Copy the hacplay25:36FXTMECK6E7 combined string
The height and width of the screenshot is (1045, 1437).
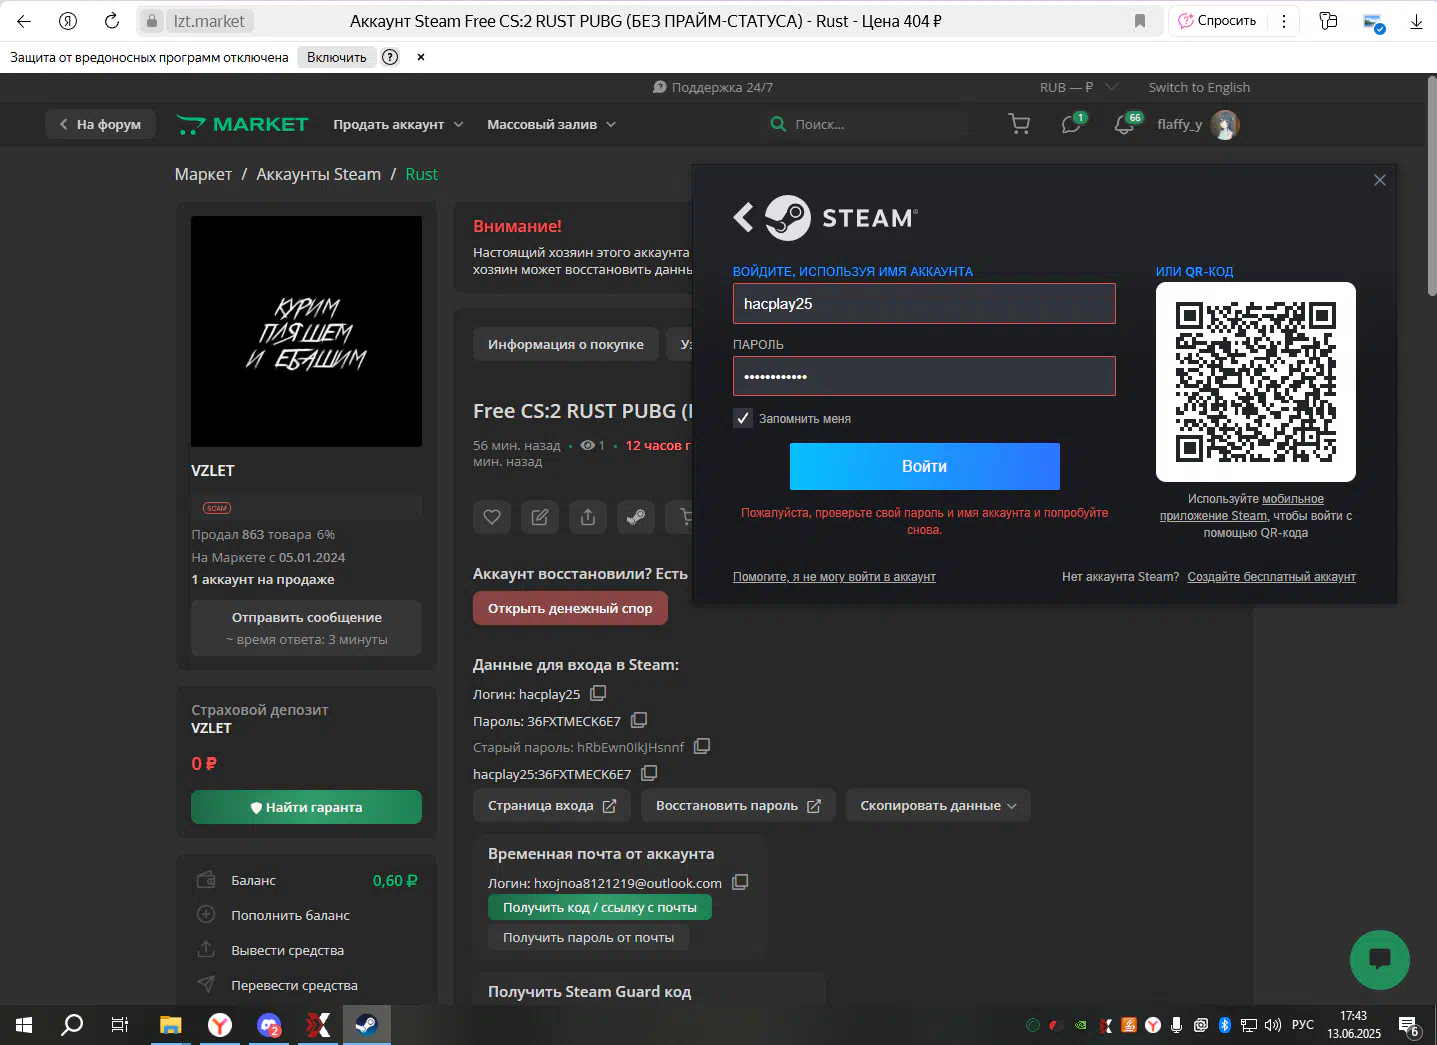pos(649,773)
